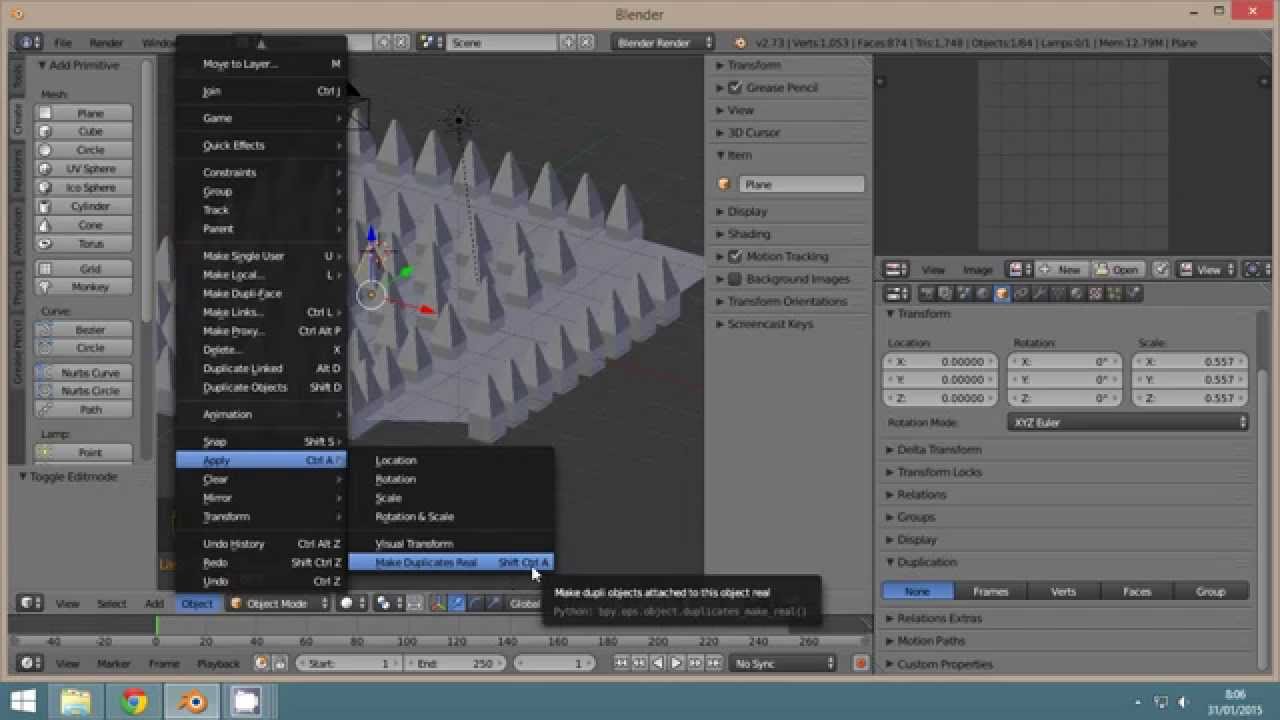The image size is (1280, 720).
Task: Click the pin image icon in UV editor
Action: point(1161,269)
